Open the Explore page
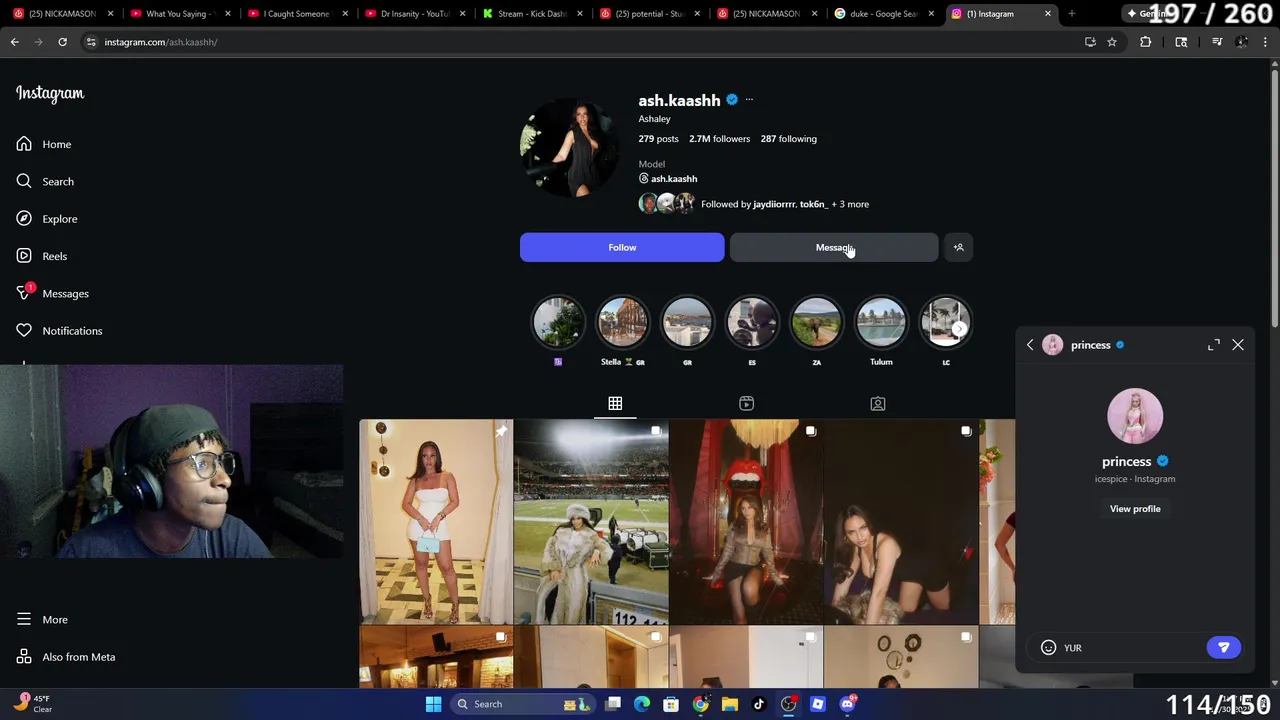The image size is (1280, 720). pyautogui.click(x=46, y=219)
